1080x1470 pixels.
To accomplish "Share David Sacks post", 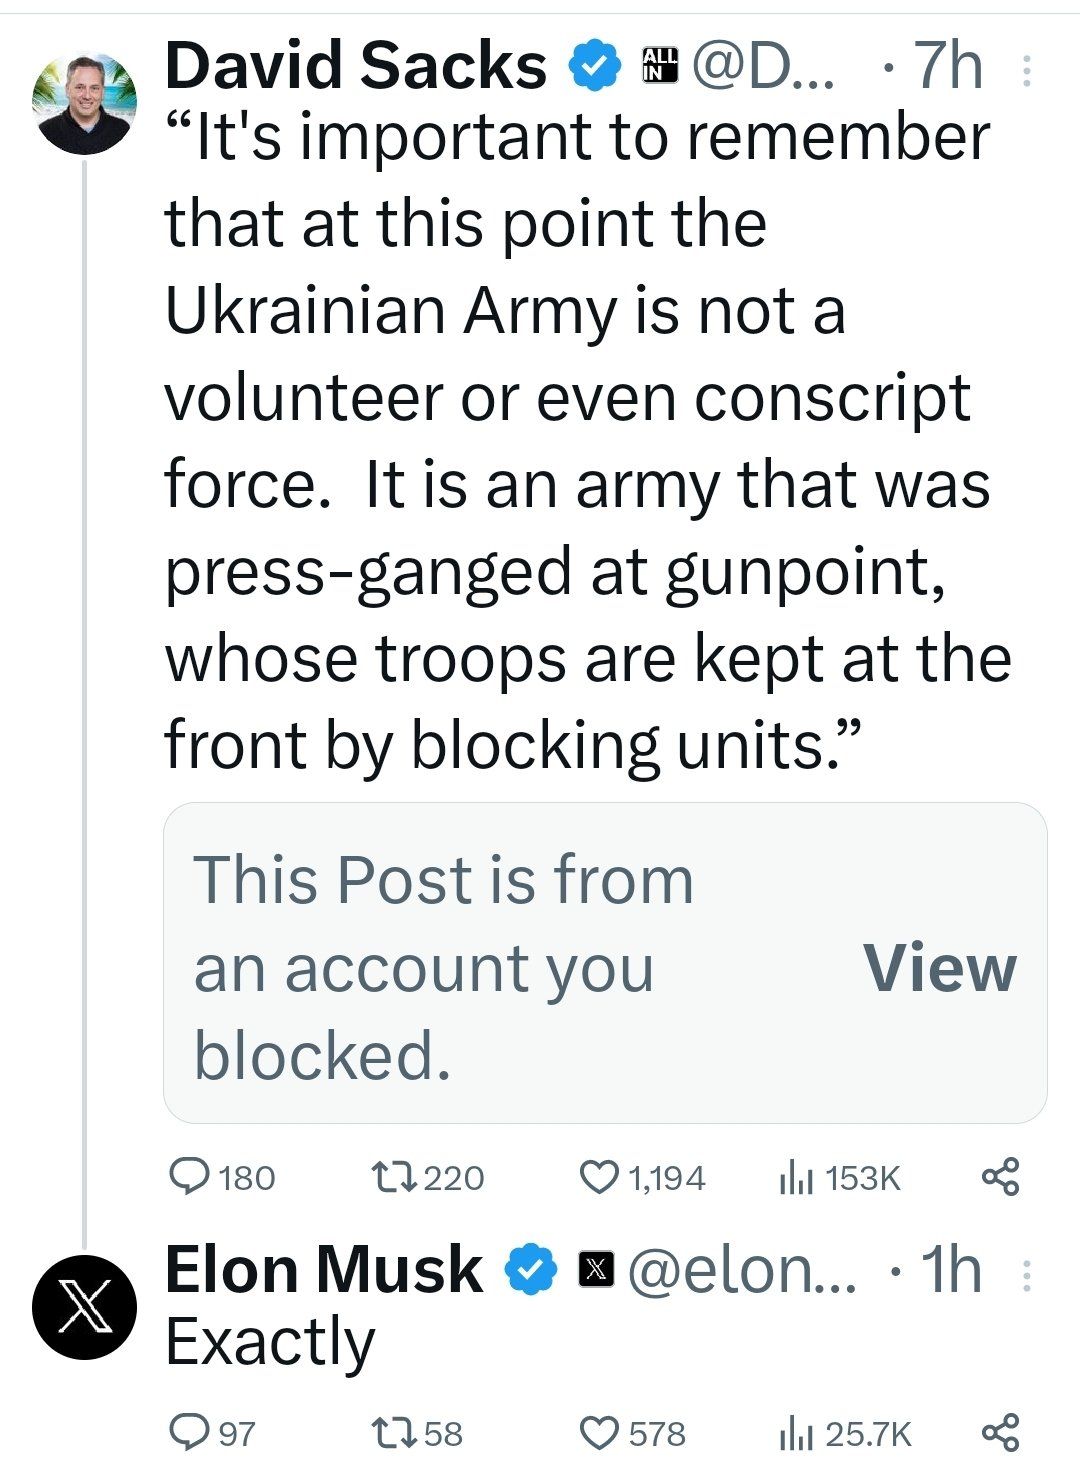I will click(x=1000, y=1177).
